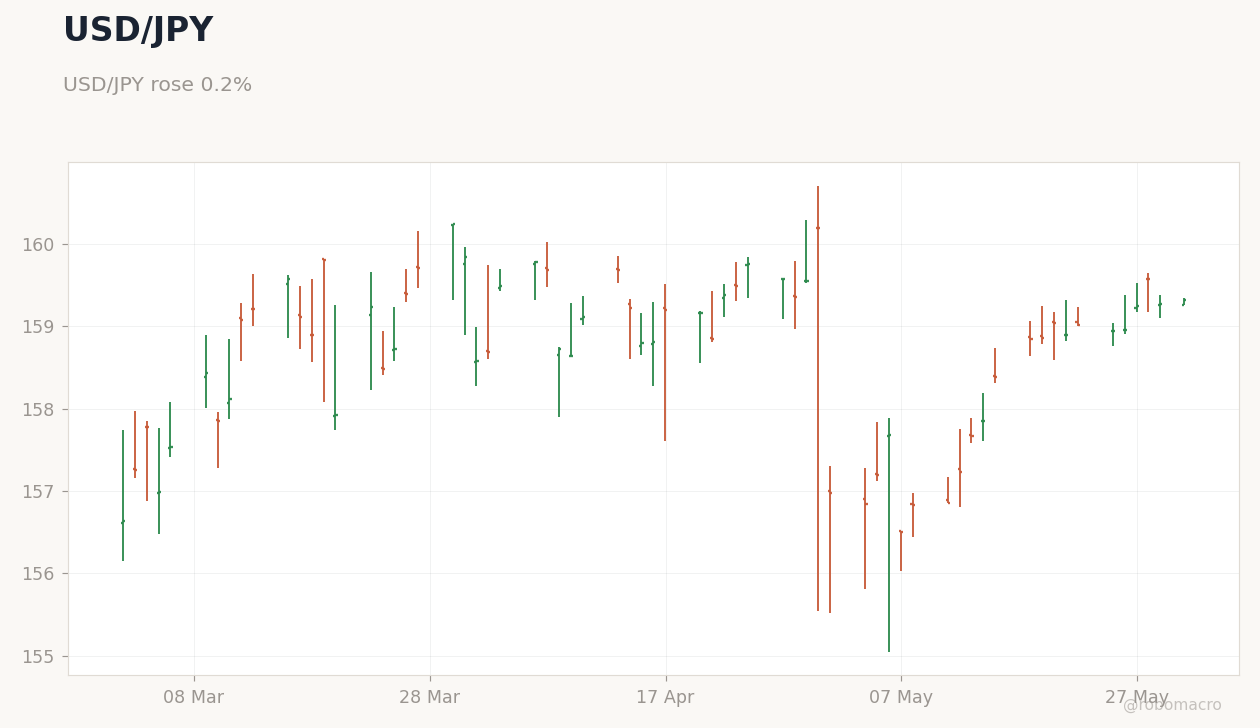This screenshot has width=1260, height=728.
Task: Click the long green bar dropping to 155
Action: point(889,535)
